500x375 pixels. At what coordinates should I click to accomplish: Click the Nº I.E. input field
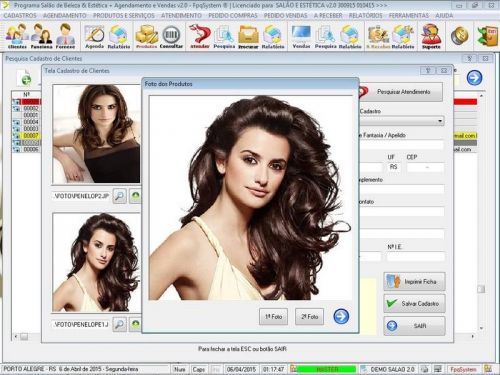[416, 257]
